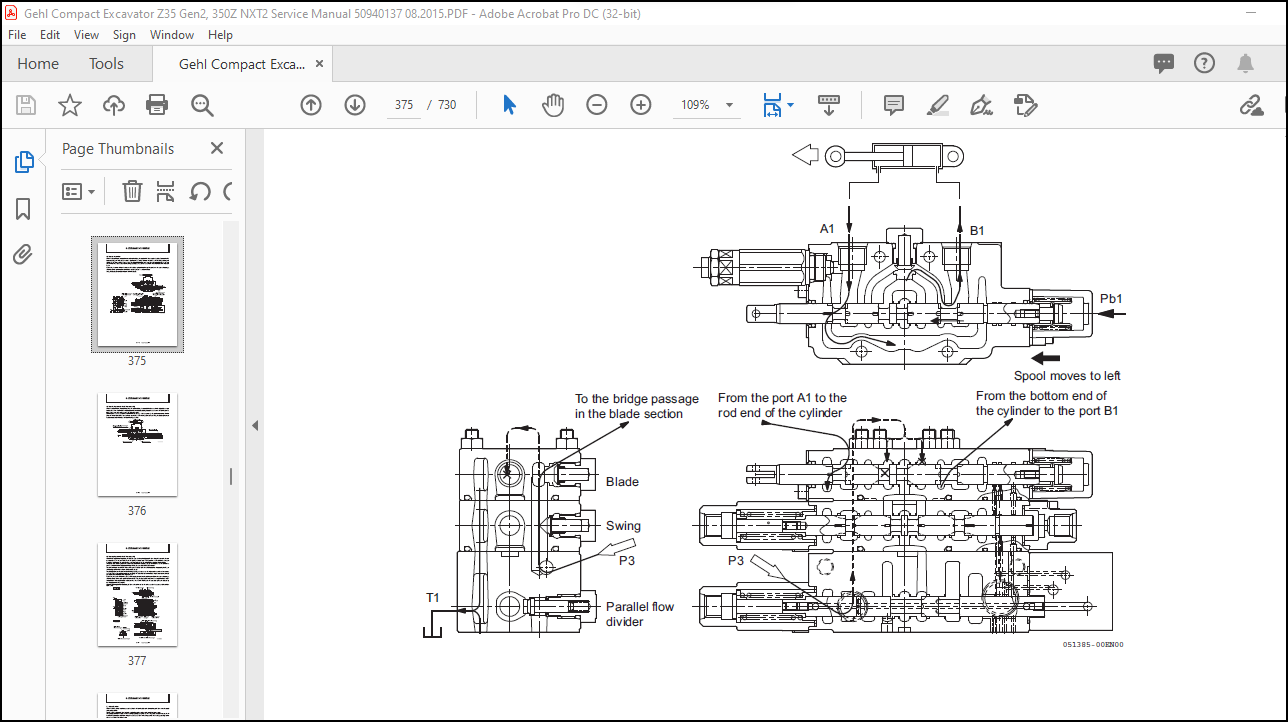Screen dimensions: 1288x722
Task: Open the Find text magnifier tool
Action: tap(203, 105)
